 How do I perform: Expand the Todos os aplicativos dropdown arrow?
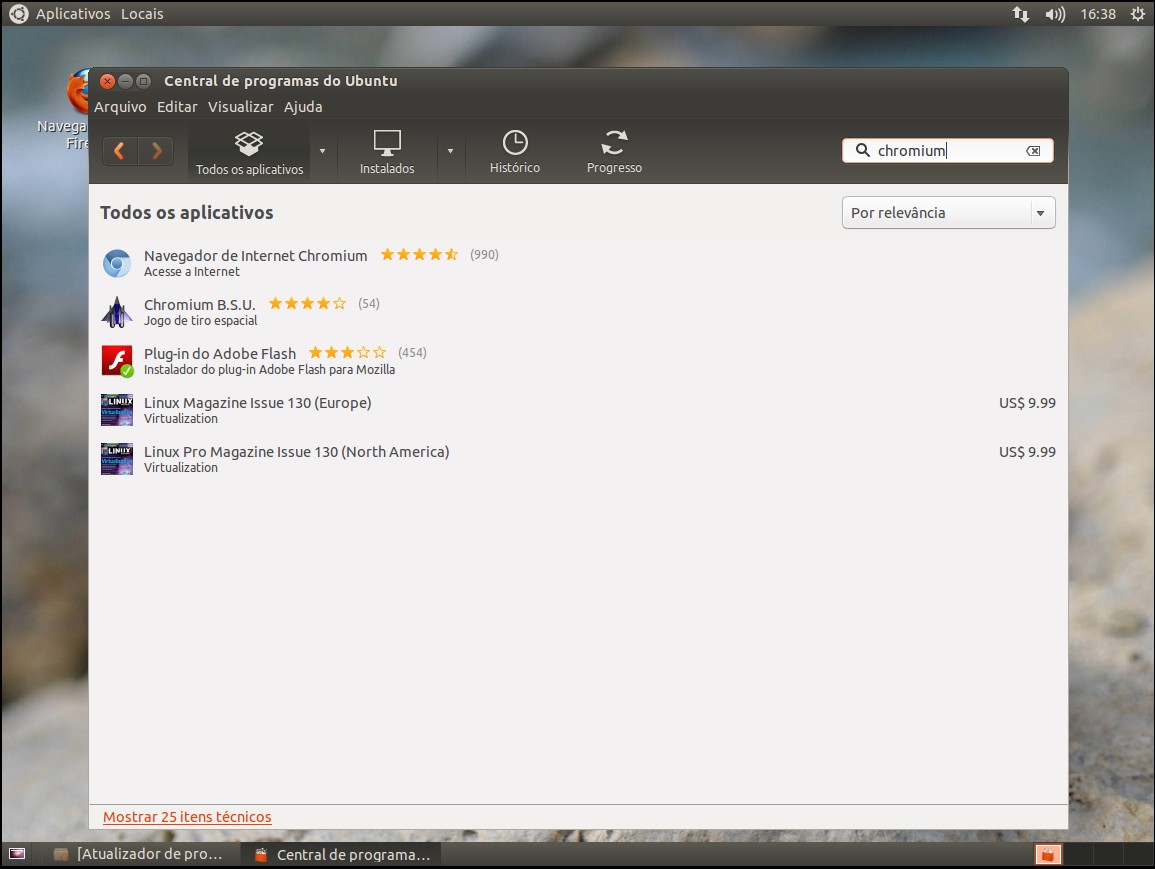[322, 151]
